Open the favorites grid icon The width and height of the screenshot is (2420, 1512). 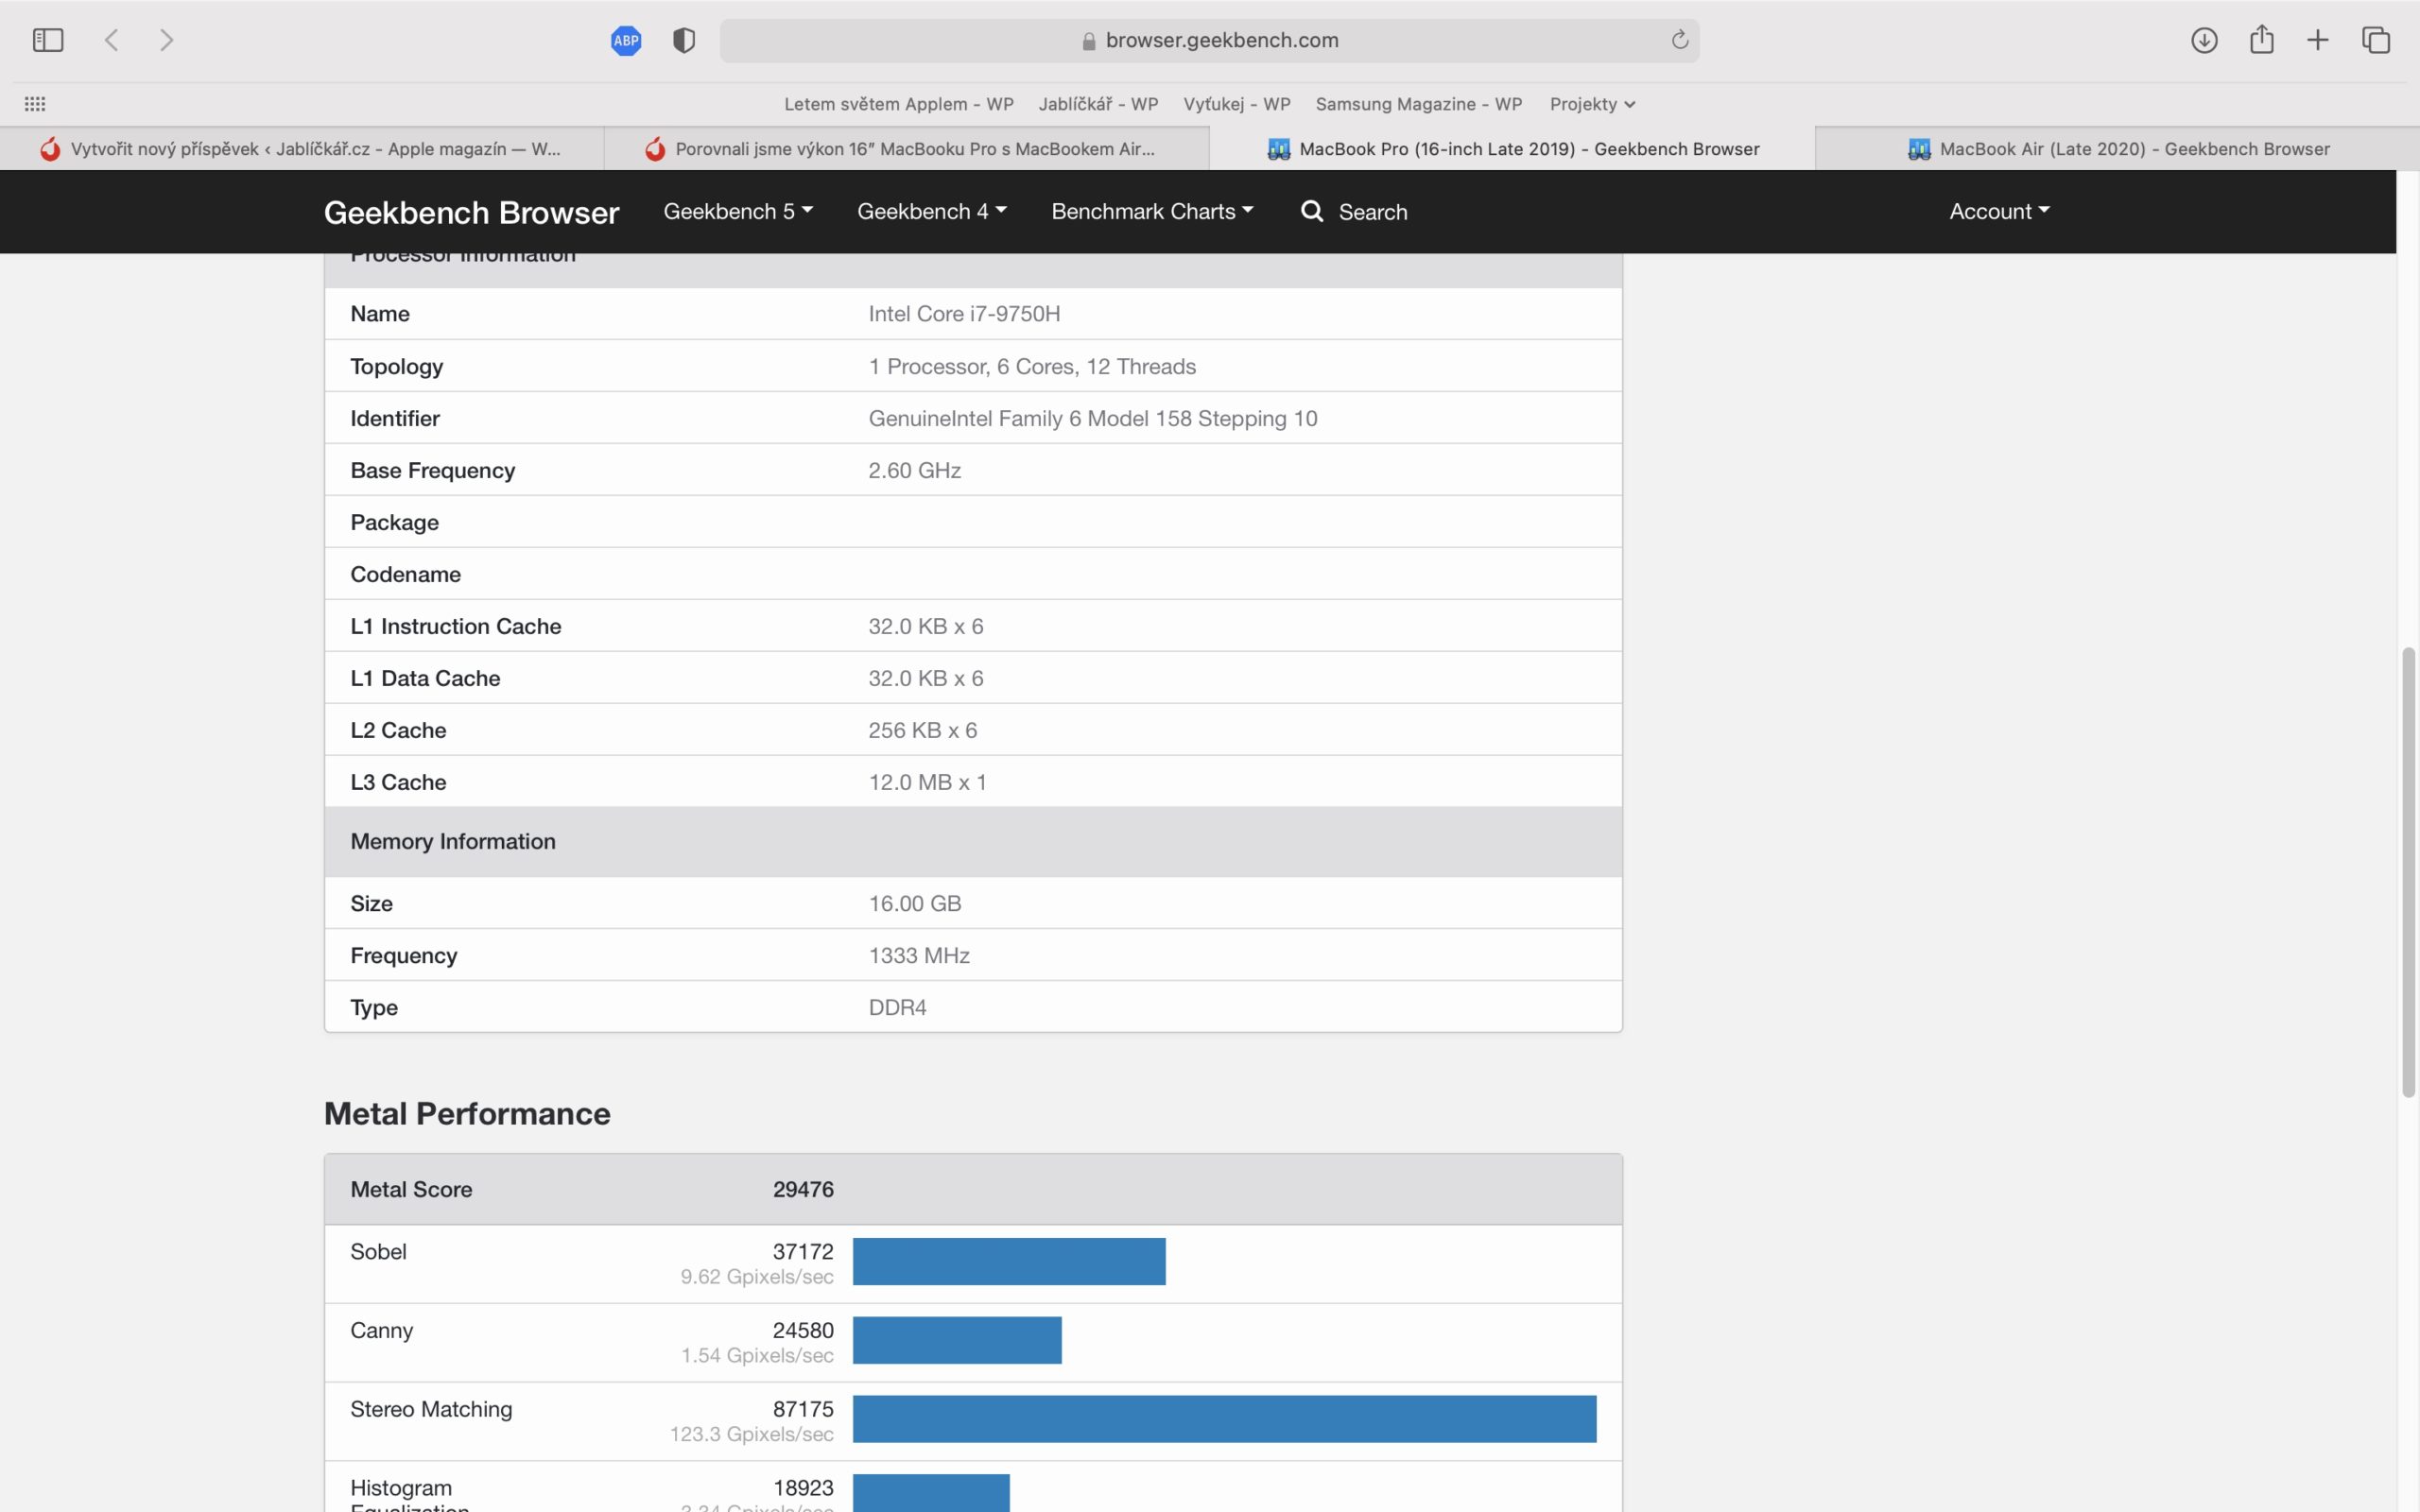[x=35, y=104]
